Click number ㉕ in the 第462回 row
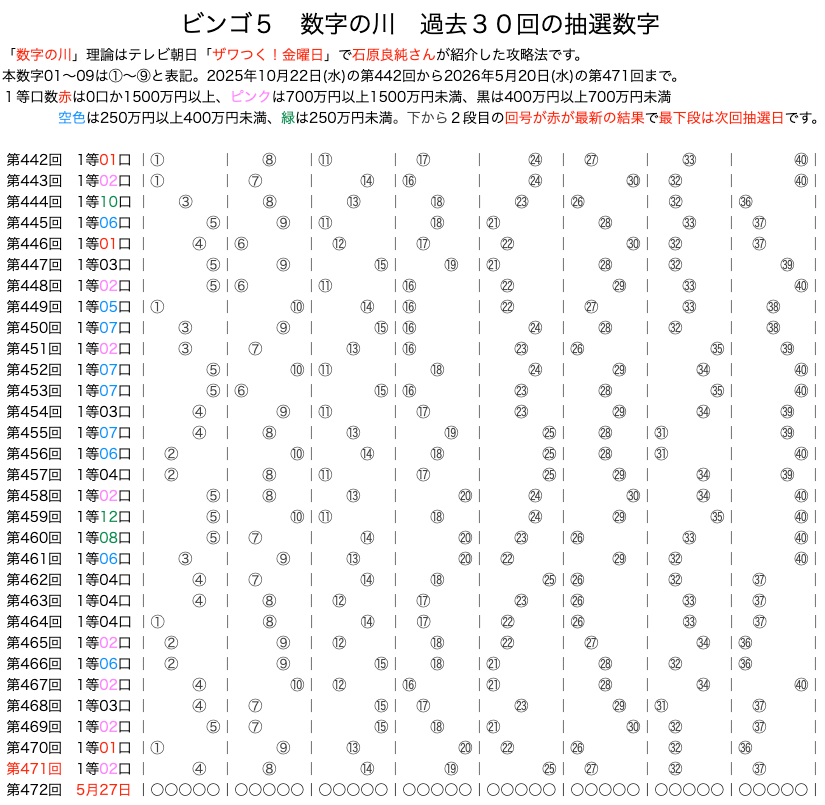 click(x=549, y=580)
